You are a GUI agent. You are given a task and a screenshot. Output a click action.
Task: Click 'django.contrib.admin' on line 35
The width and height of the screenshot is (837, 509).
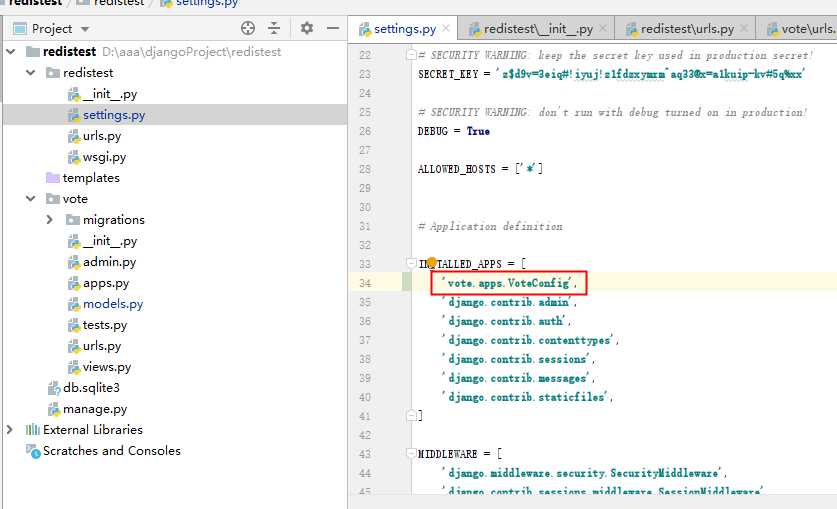click(507, 303)
